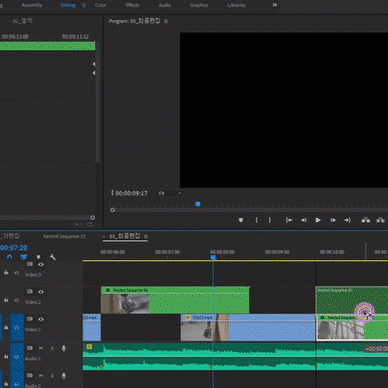Open the Fit zoom level dropdown
The height and width of the screenshot is (388, 388).
point(170,193)
